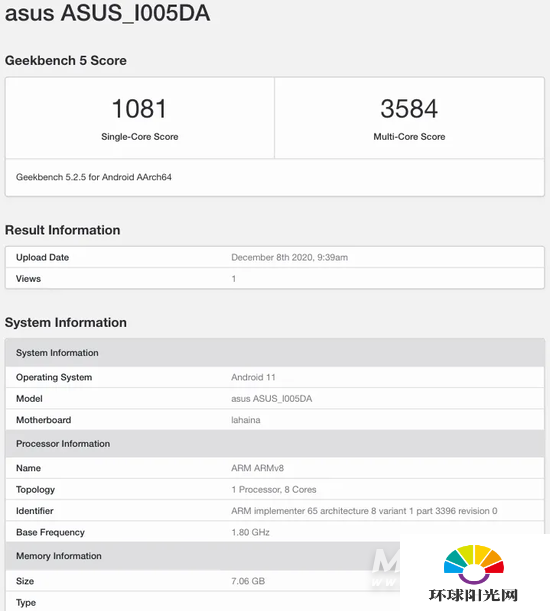The height and width of the screenshot is (611, 550).
Task: Click the Identifier row label
Action: [x=34, y=511]
